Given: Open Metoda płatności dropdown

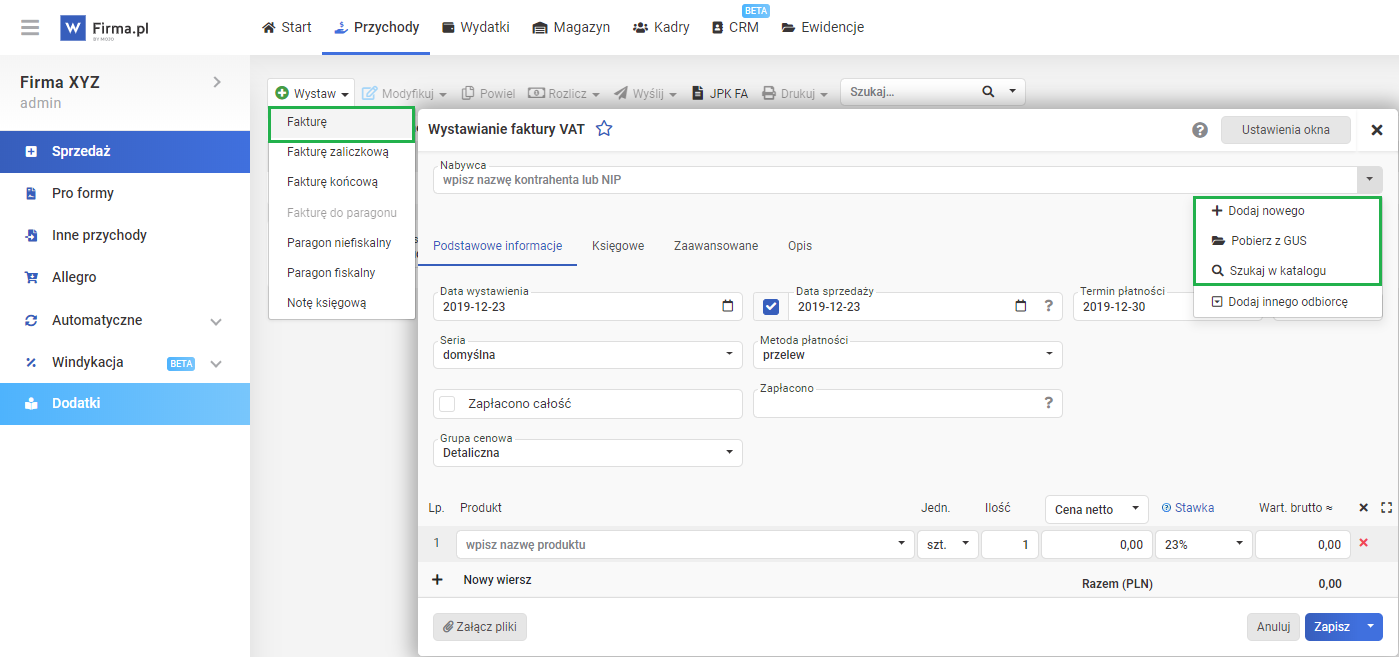Looking at the screenshot, I should 908,353.
